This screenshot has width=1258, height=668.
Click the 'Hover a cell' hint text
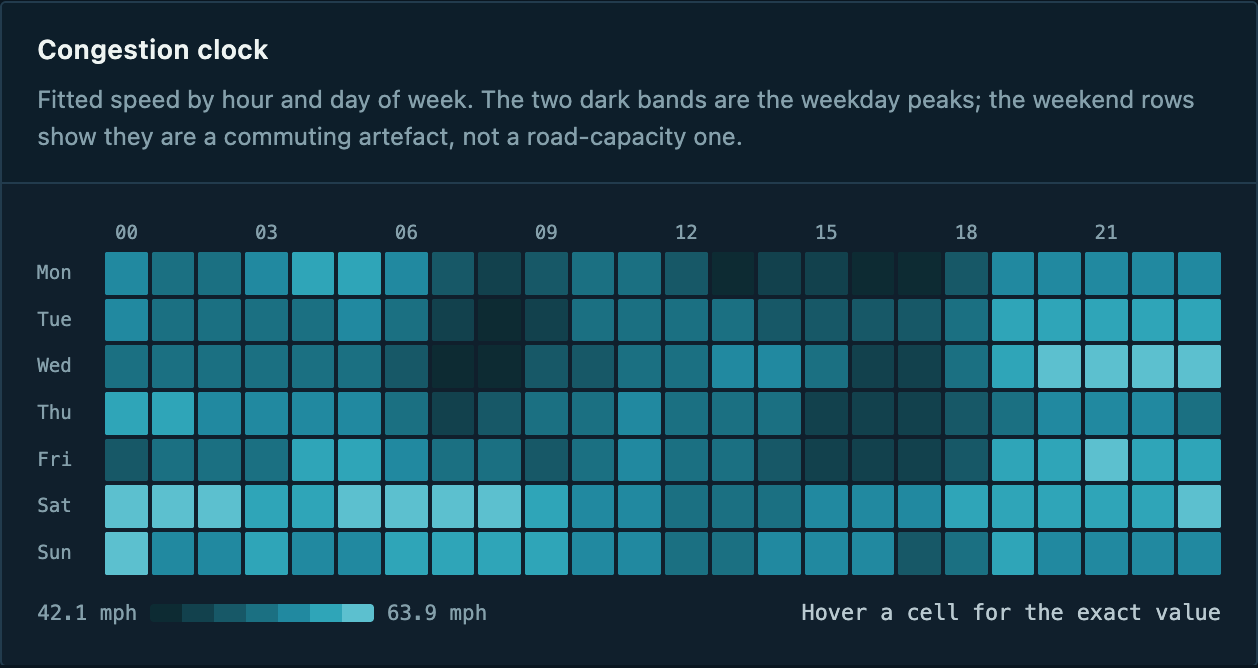click(1011, 613)
